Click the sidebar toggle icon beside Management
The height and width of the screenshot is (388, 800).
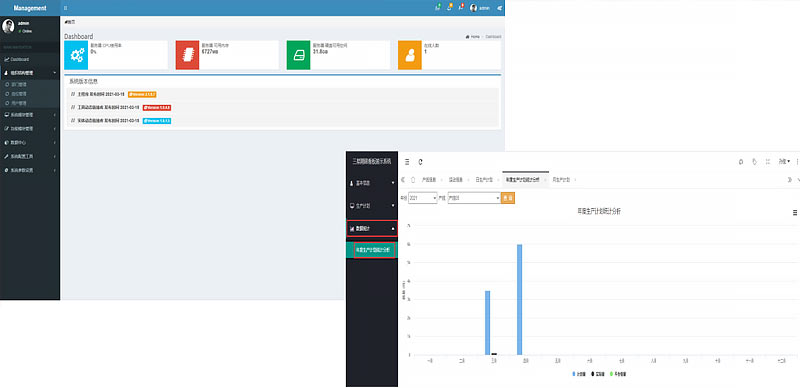coord(65,8)
